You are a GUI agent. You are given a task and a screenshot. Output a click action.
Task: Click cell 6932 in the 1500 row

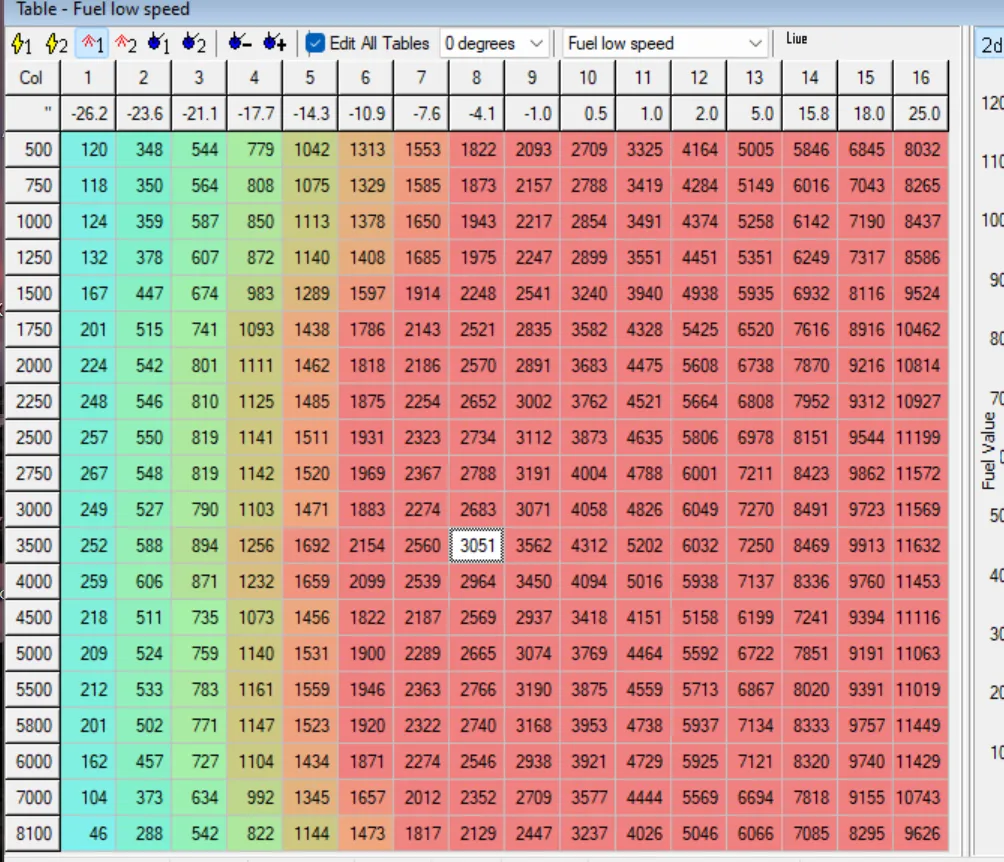coord(810,293)
